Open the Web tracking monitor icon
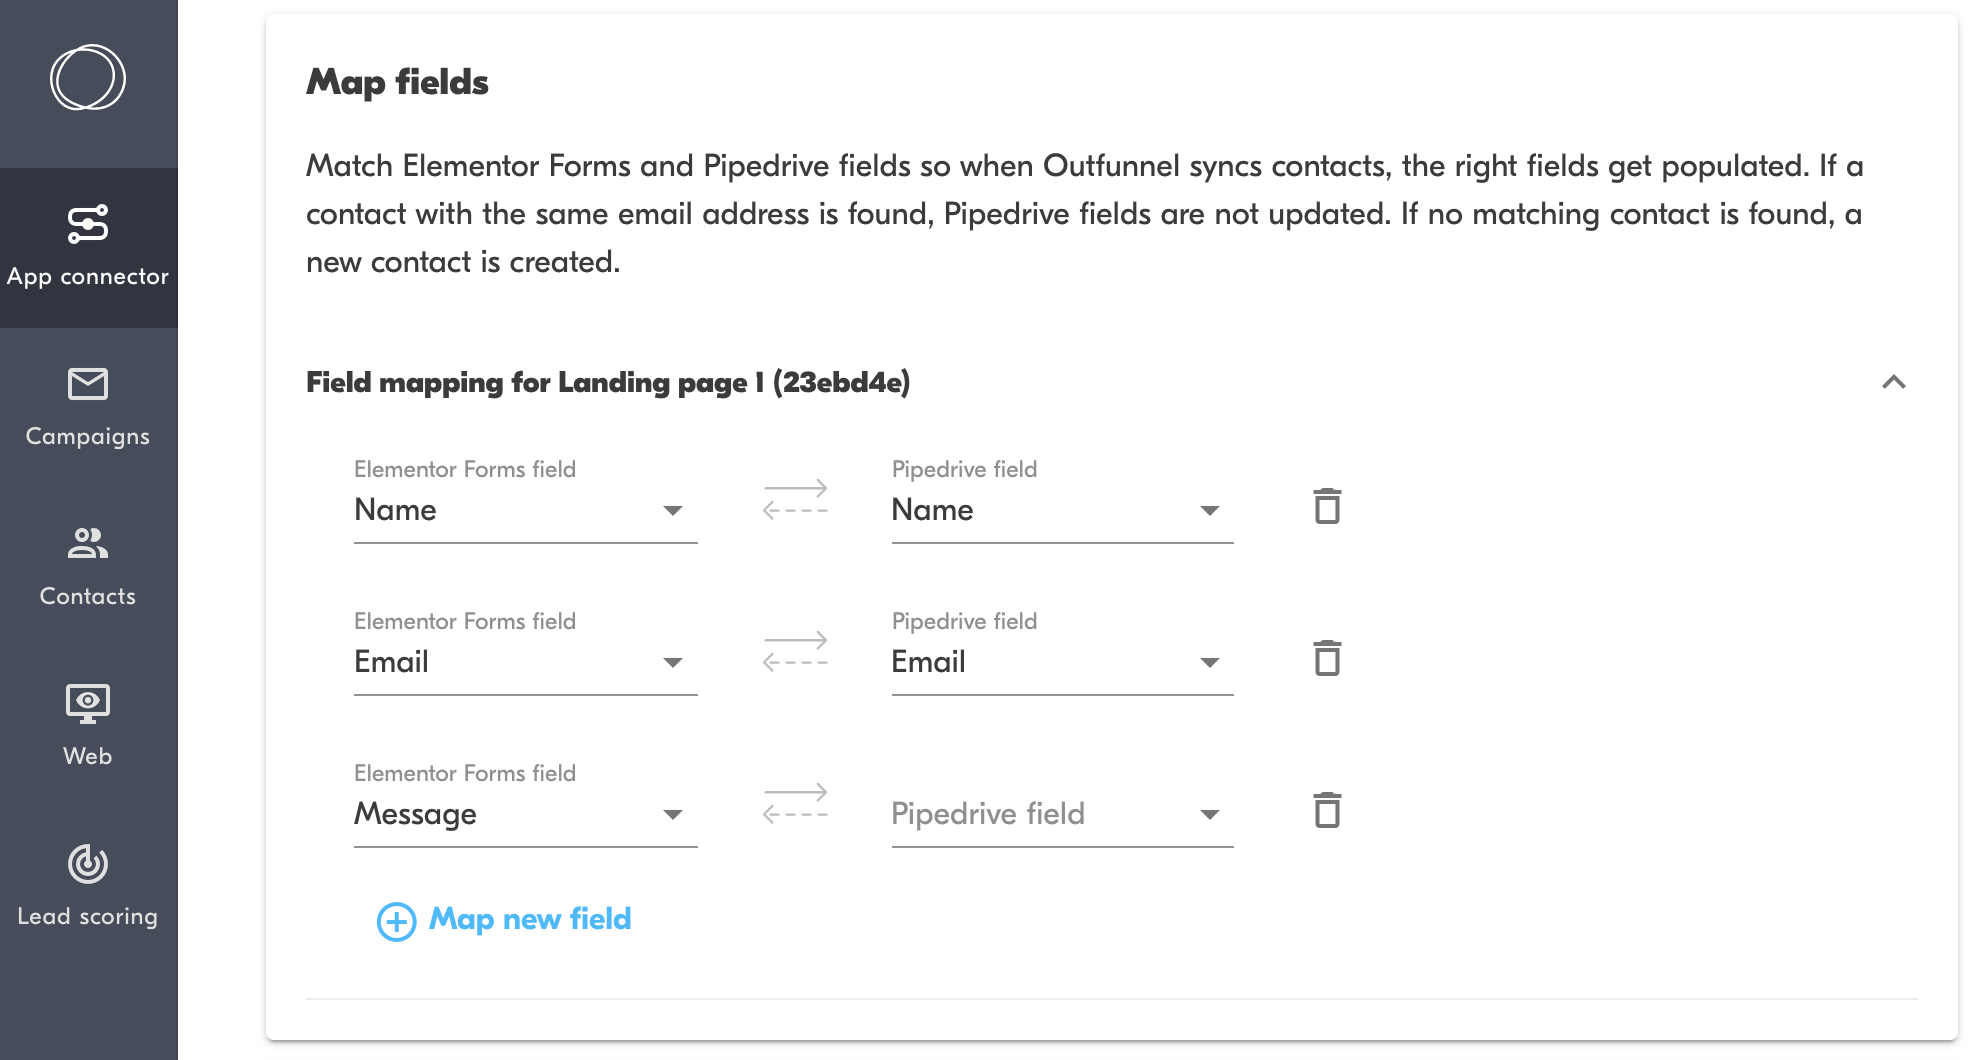 tap(88, 703)
